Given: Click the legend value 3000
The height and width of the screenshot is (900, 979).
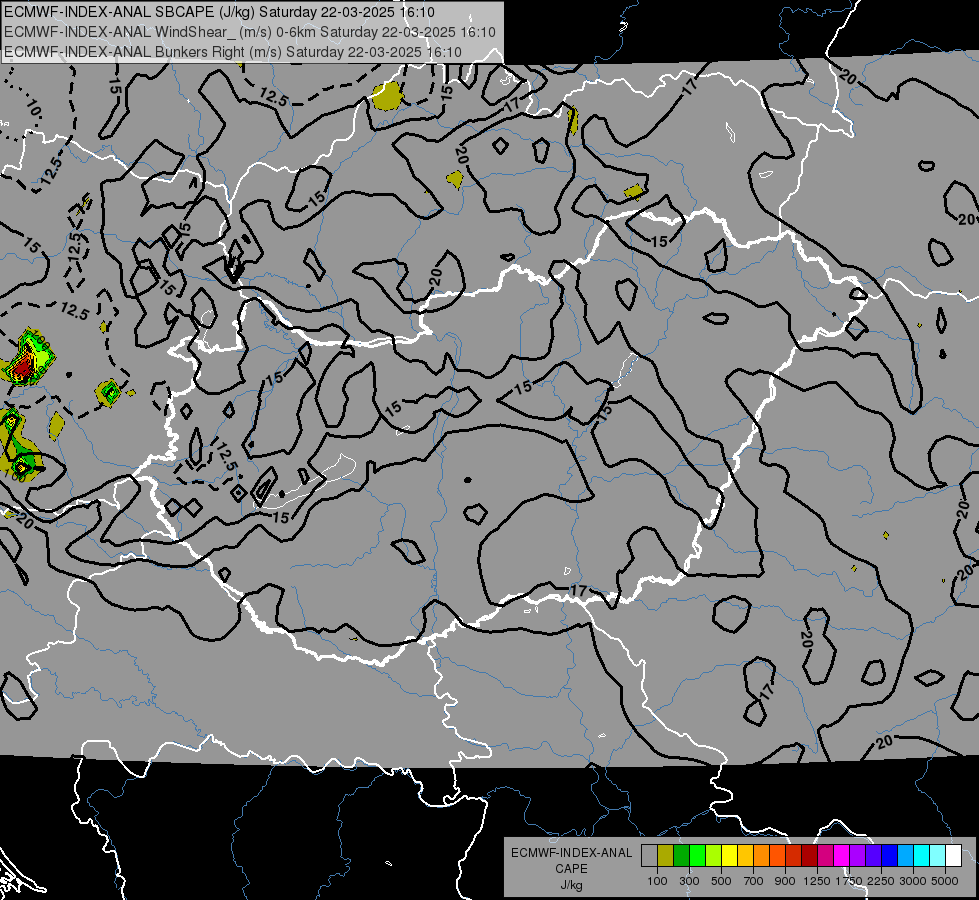Looking at the screenshot, I should [913, 881].
